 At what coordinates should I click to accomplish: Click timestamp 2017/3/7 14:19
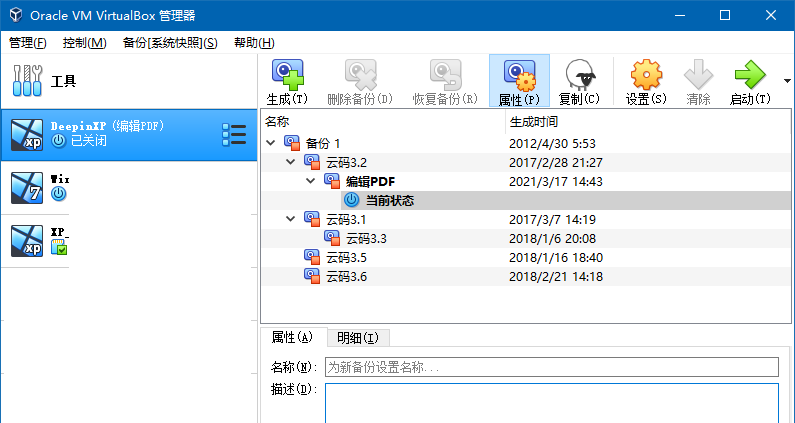pos(552,220)
